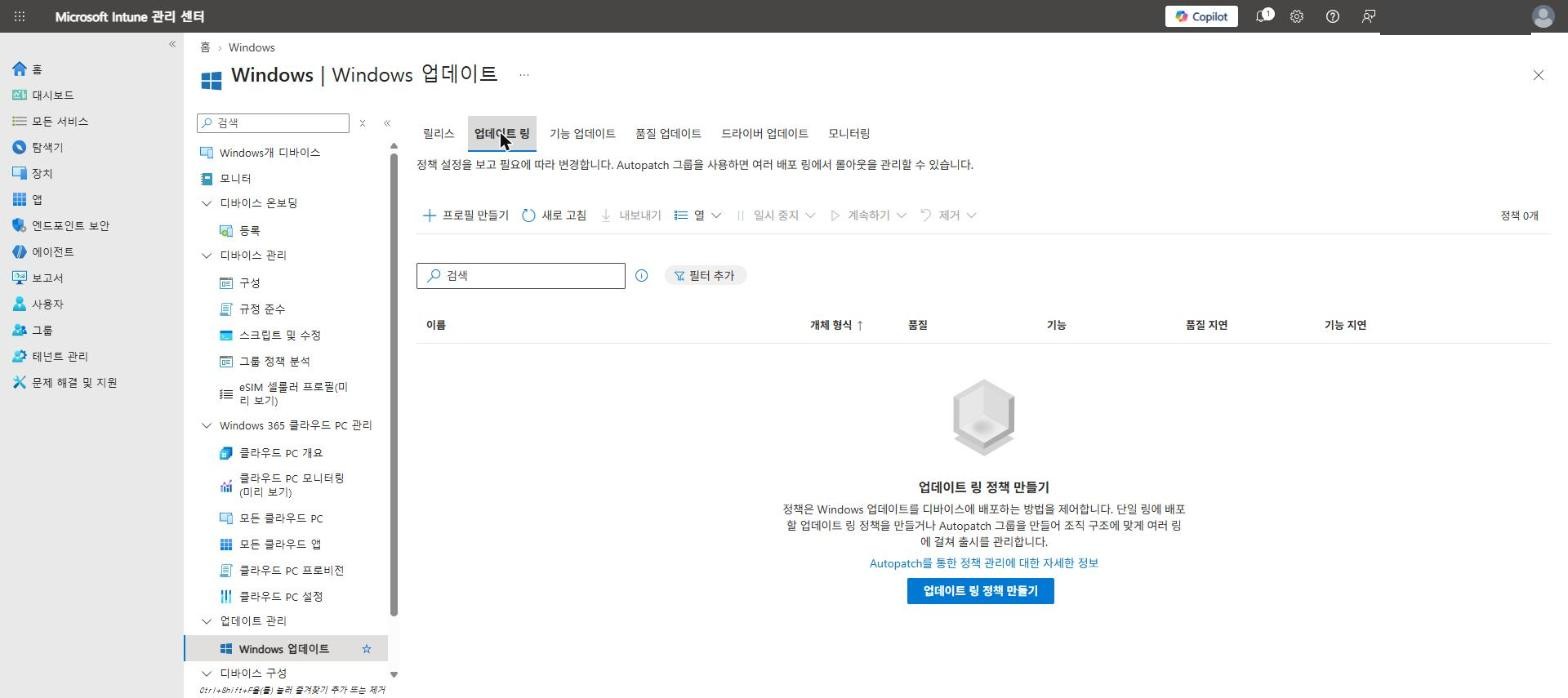The width and height of the screenshot is (1568, 698).
Task: Open the account avatar menu
Action: coord(1543,16)
